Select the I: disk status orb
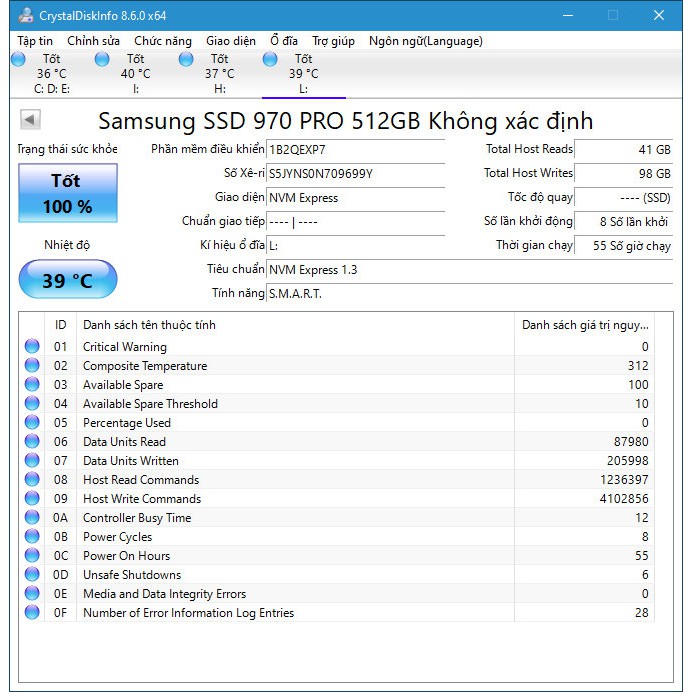Screen dimensions: 692x692 (x=102, y=59)
